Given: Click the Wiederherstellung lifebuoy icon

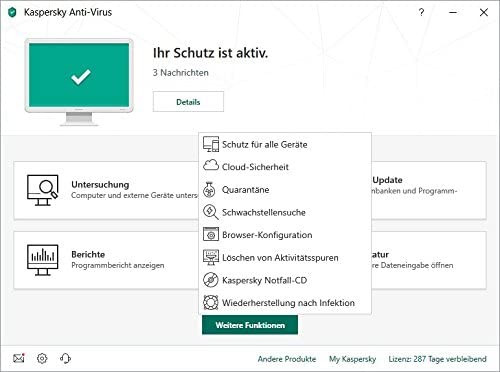Looking at the screenshot, I should coord(210,303).
